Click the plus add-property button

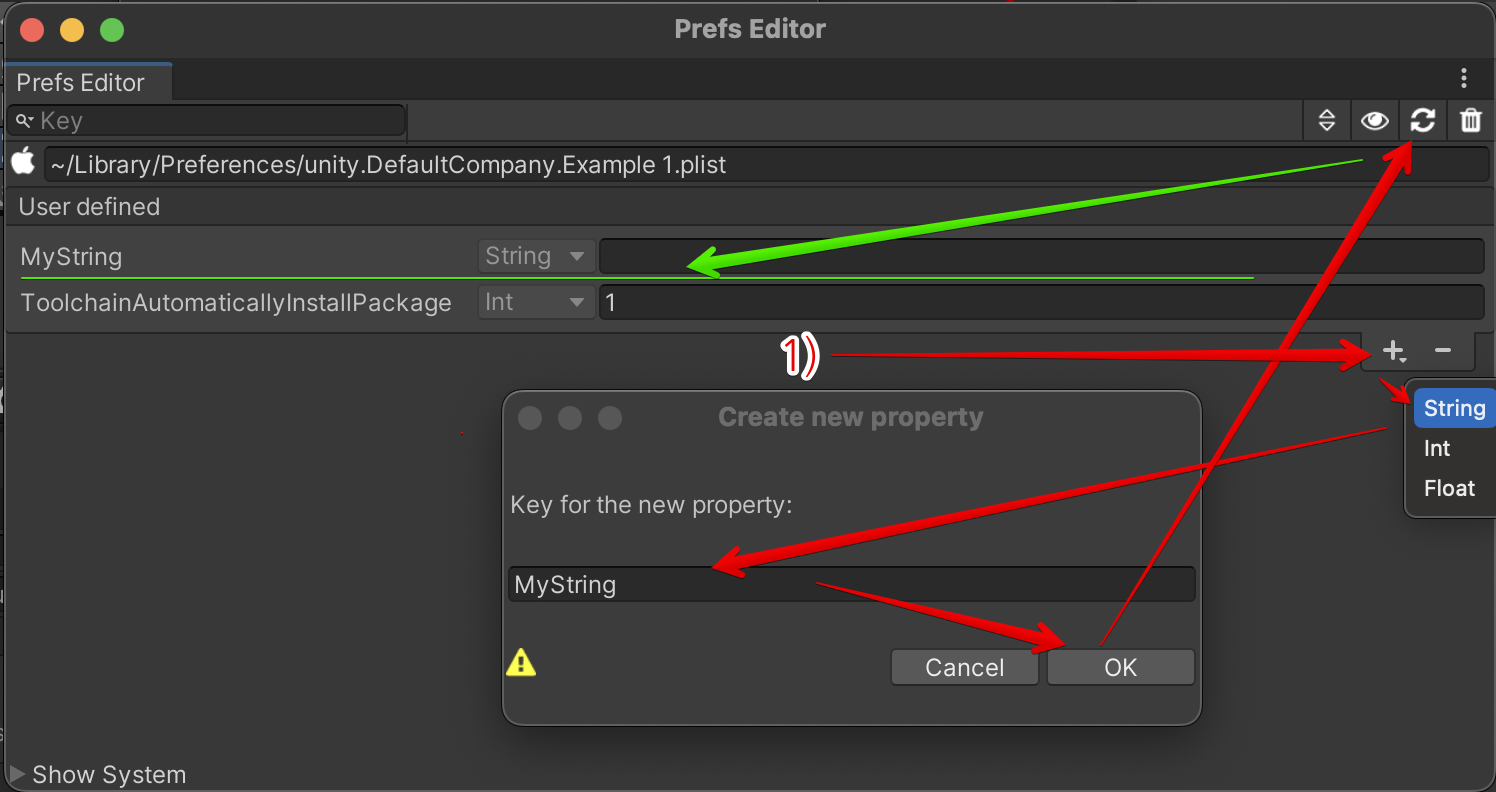coord(1393,351)
